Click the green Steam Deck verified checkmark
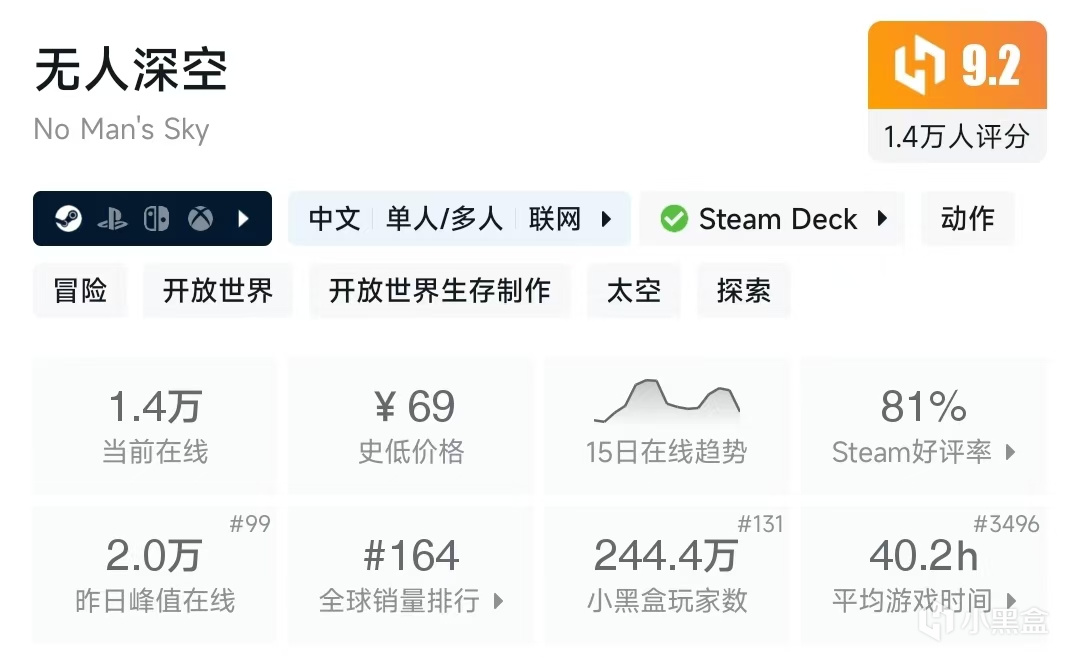 674,219
